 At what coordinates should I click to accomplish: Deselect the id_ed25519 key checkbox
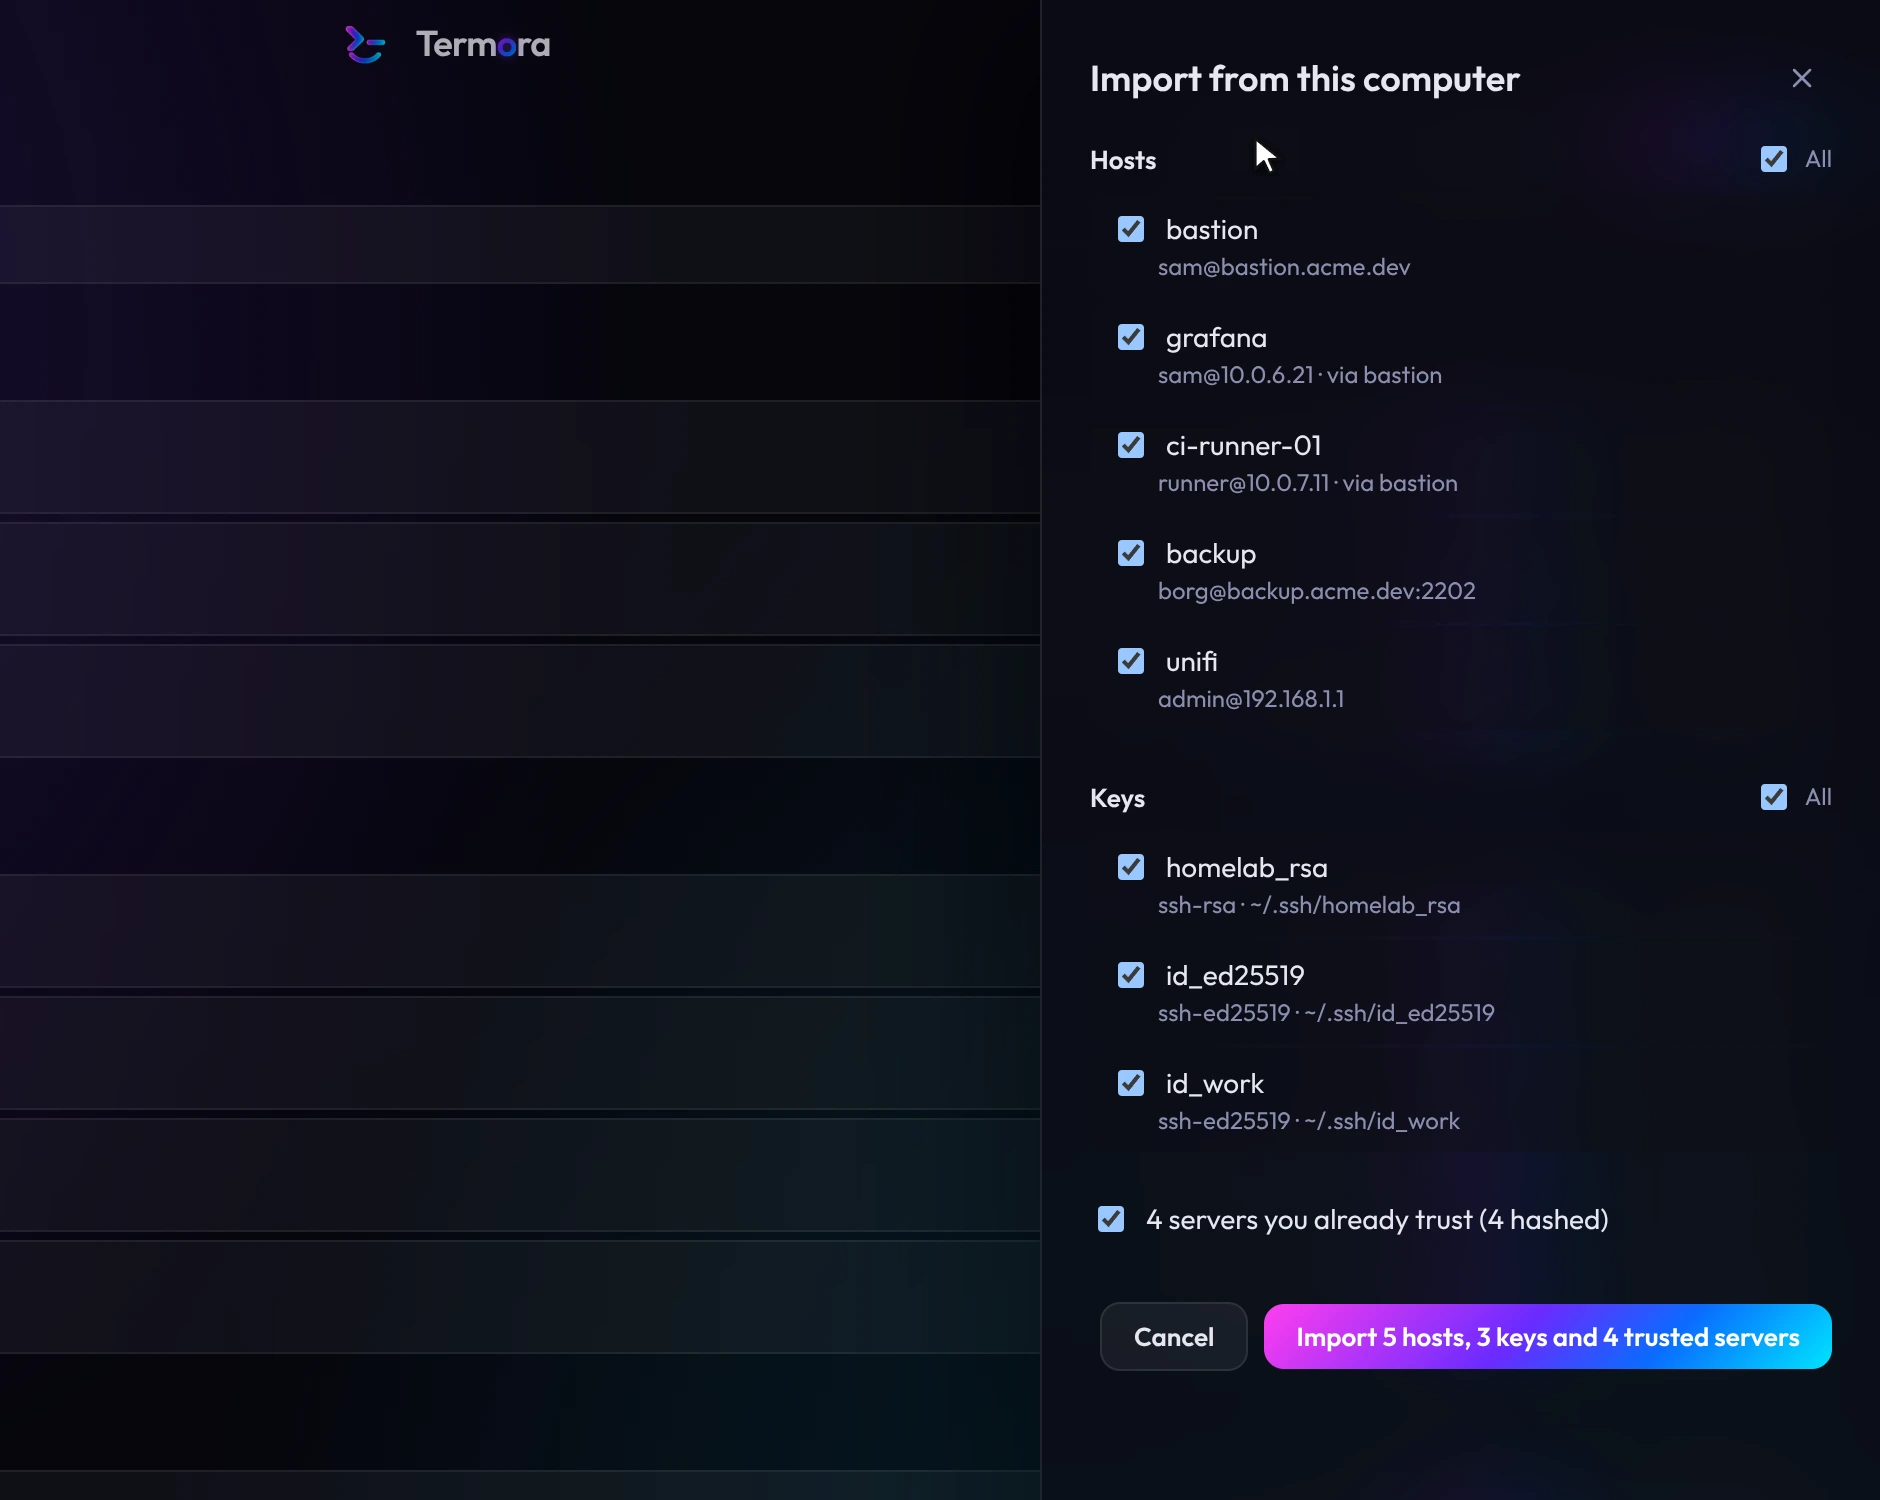pyautogui.click(x=1131, y=975)
